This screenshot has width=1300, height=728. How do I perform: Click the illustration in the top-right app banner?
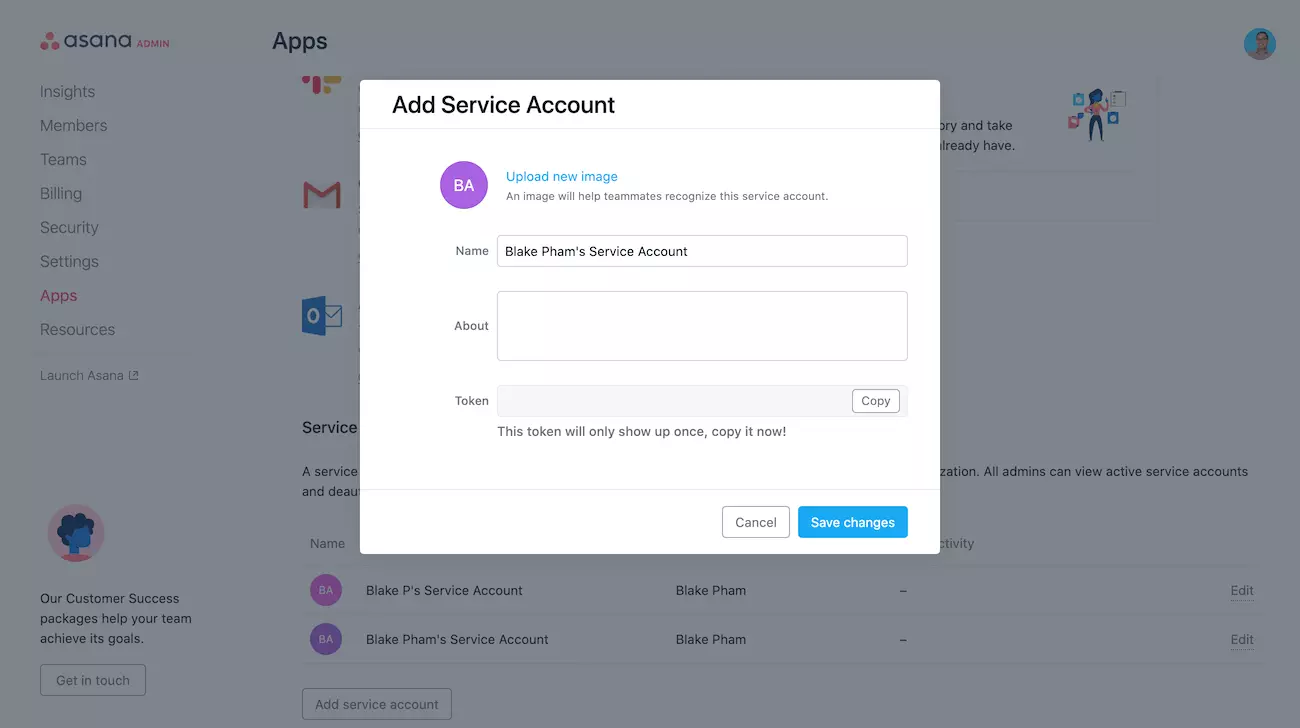click(1098, 114)
